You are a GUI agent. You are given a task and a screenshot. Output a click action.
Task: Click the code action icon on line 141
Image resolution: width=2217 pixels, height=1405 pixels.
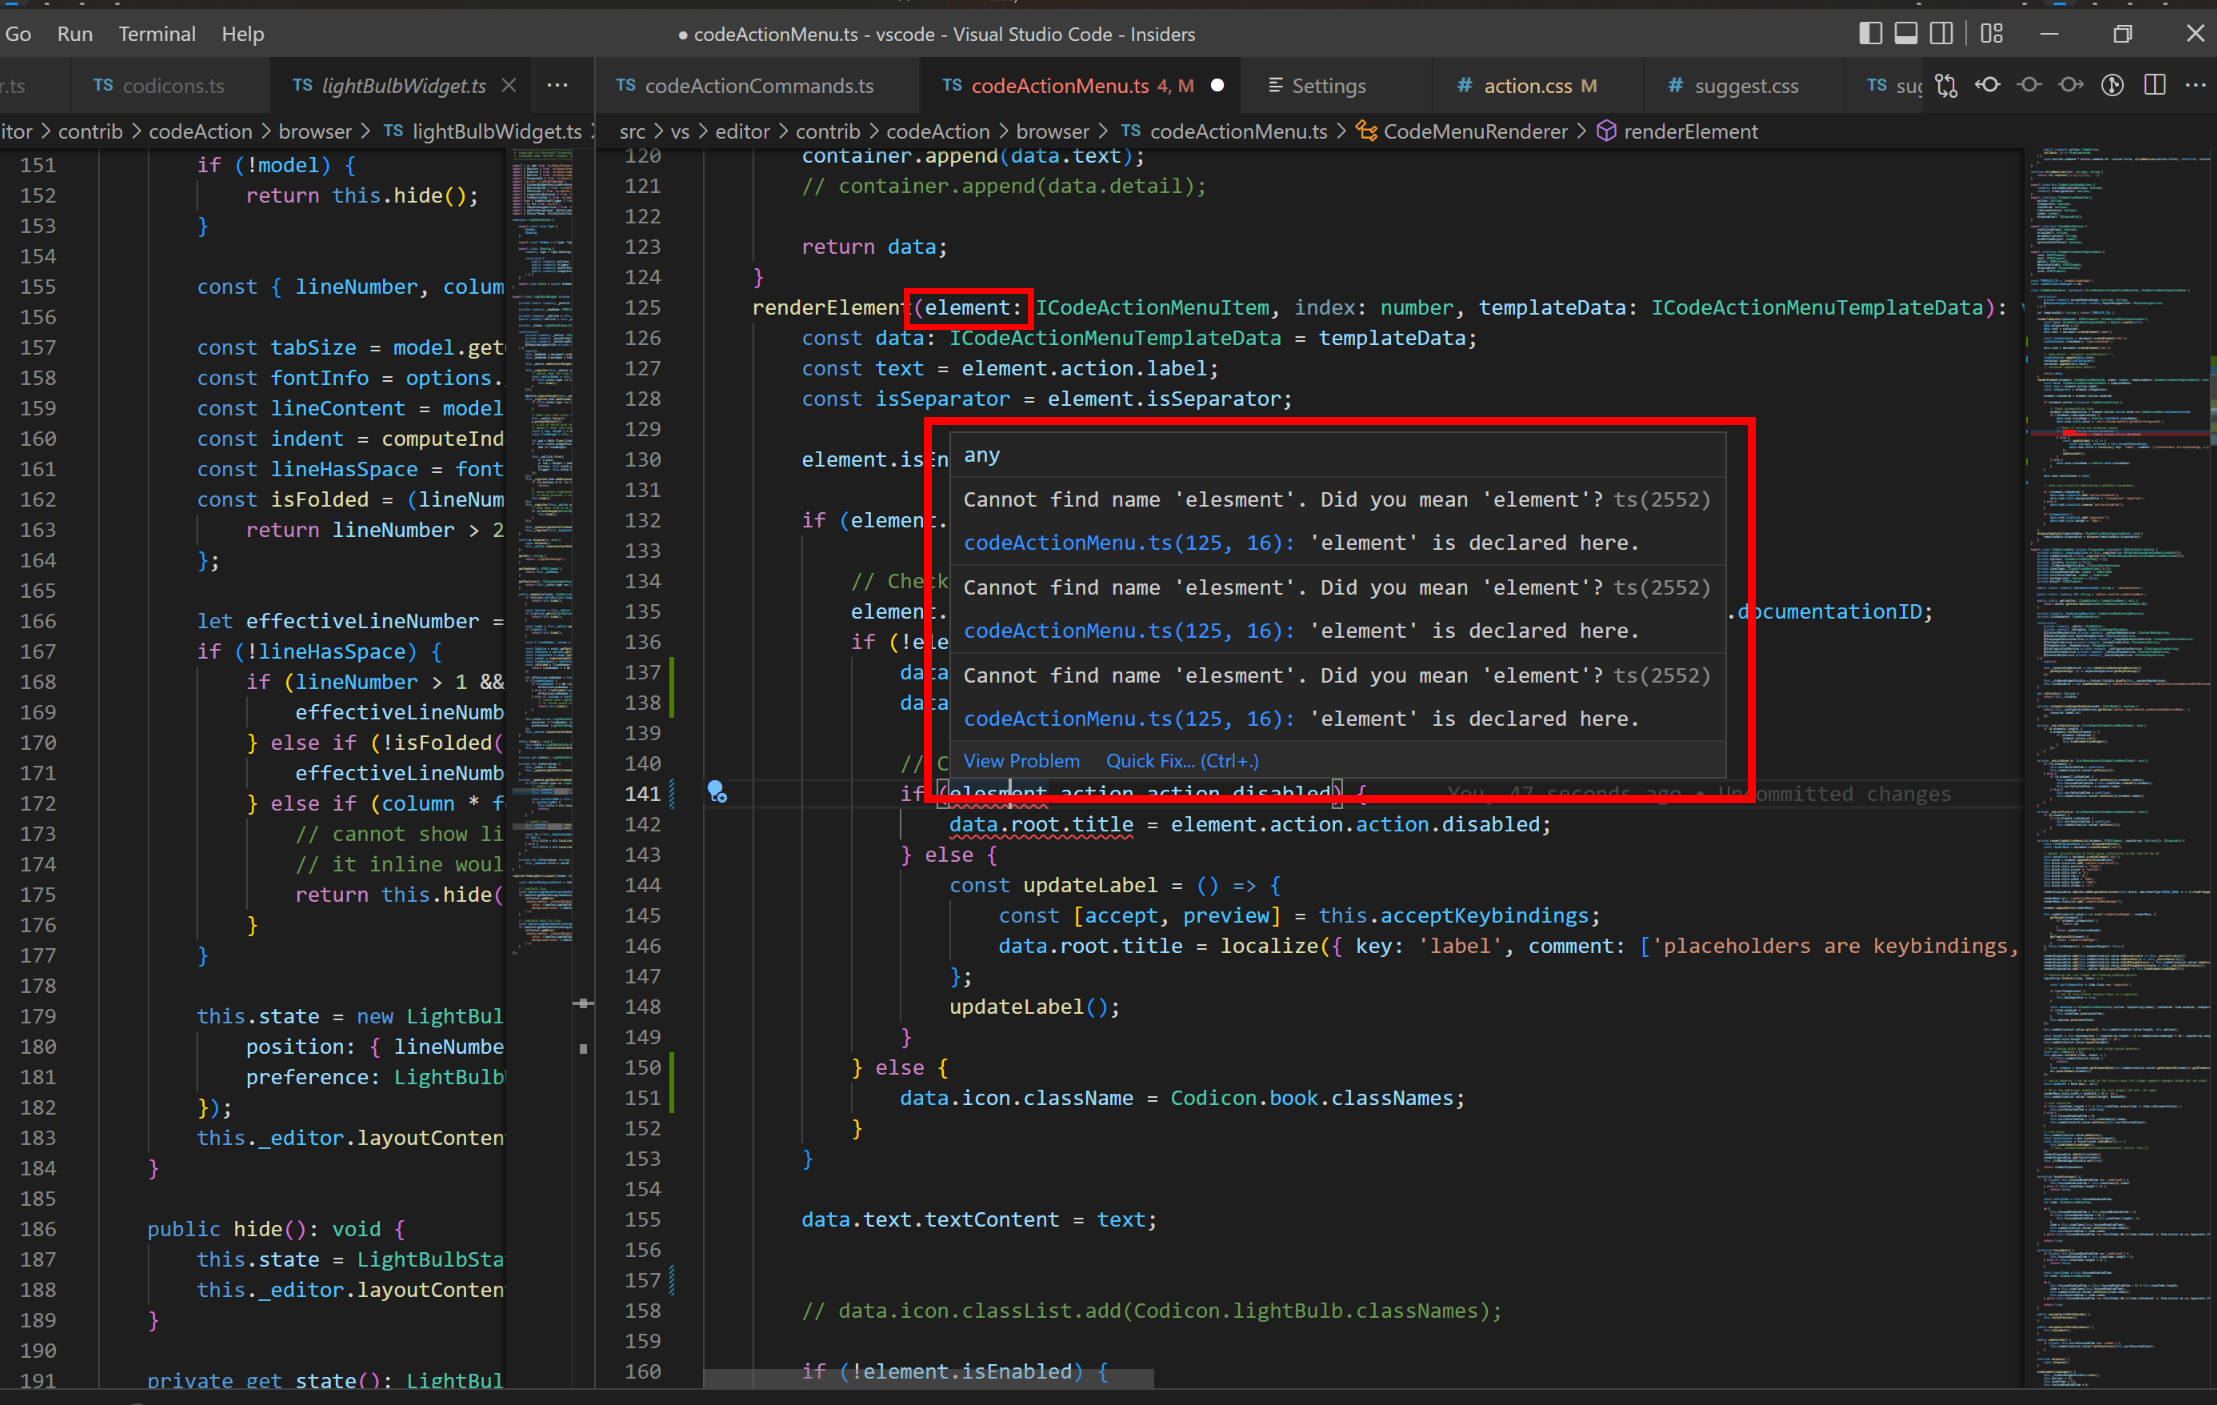click(x=717, y=793)
